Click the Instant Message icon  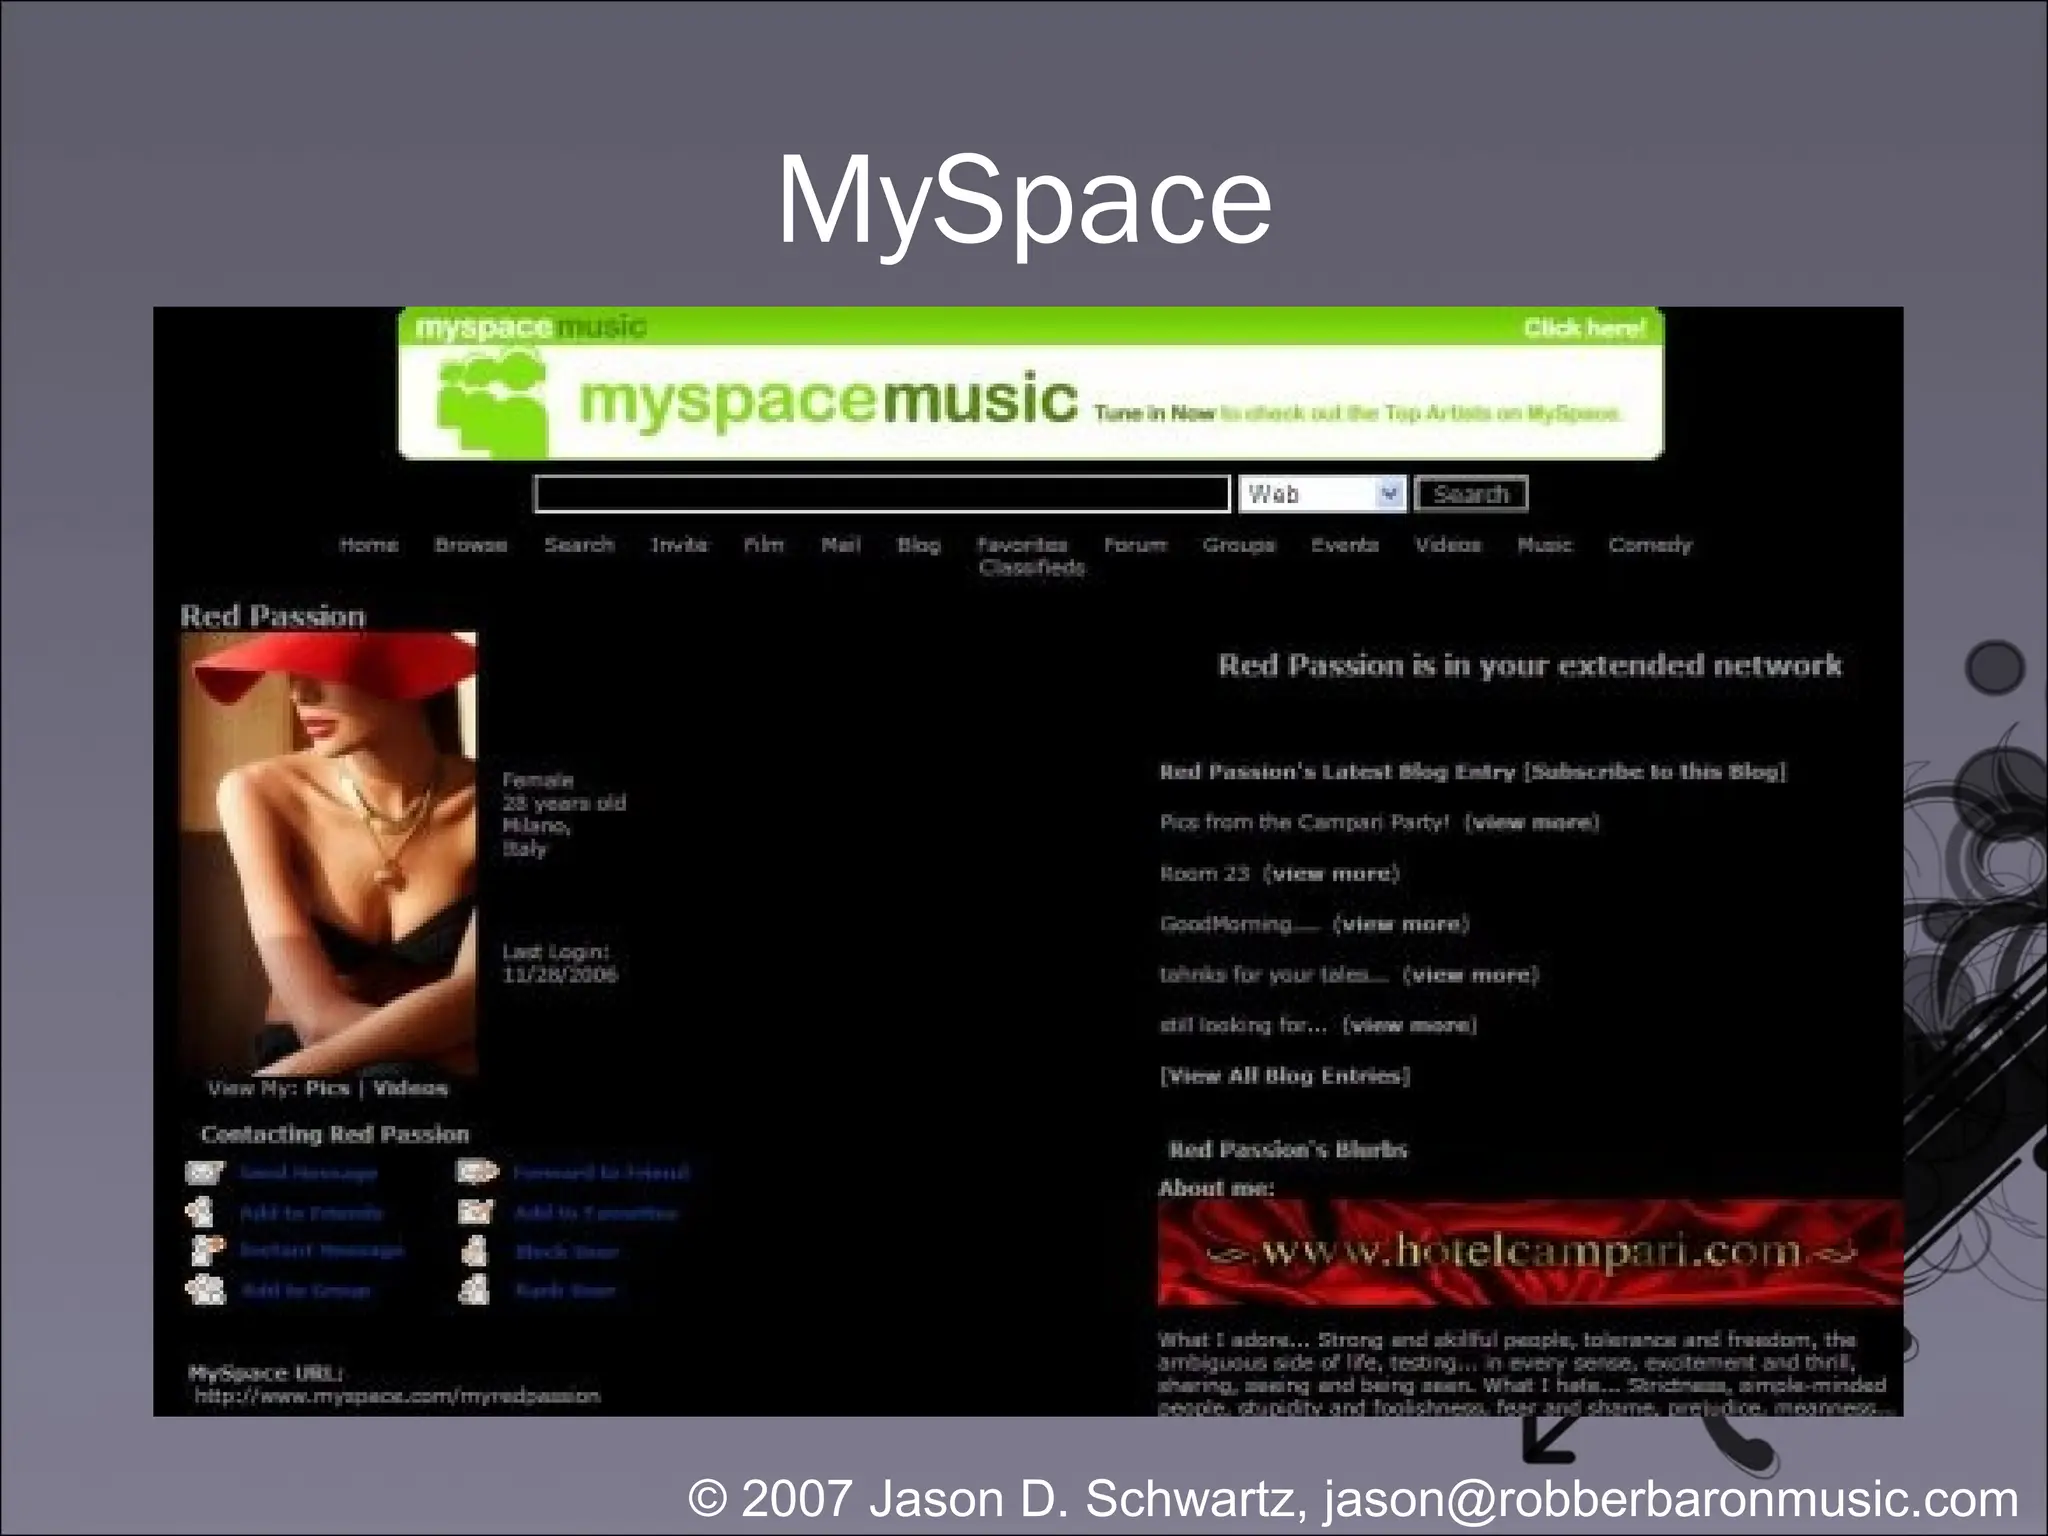(205, 1250)
